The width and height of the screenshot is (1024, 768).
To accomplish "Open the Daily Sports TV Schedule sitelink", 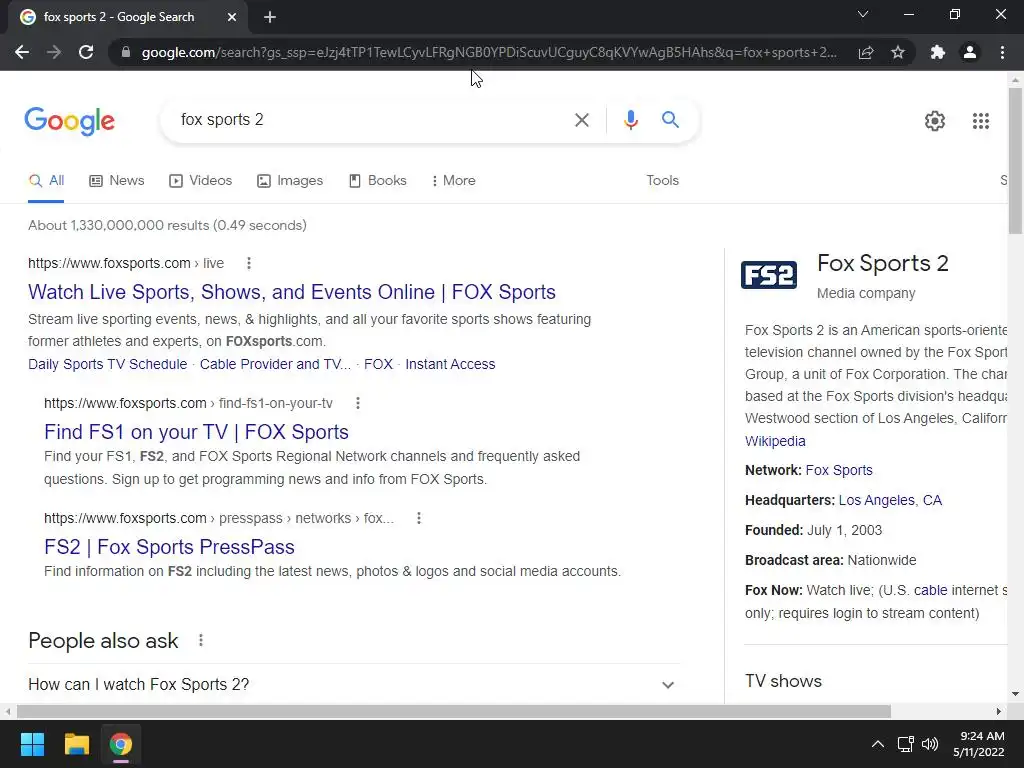I will pos(108,364).
